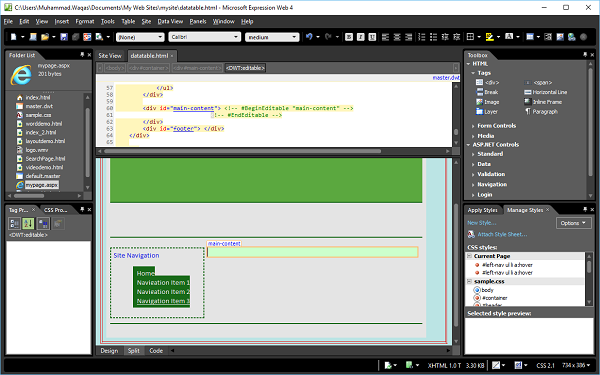Image resolution: width=600 pixels, height=375 pixels.
Task: Open the font size dropdown showing medium
Action: pos(272,37)
